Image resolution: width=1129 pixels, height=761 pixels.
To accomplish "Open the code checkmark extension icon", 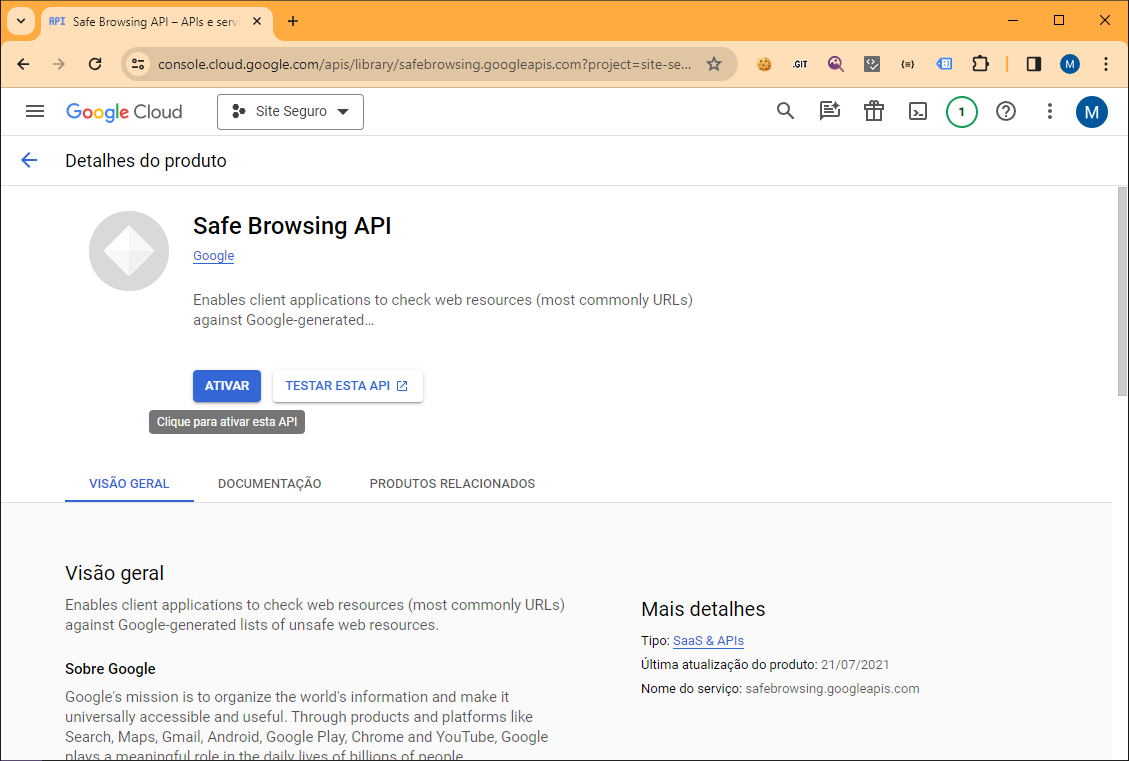I will tap(872, 64).
